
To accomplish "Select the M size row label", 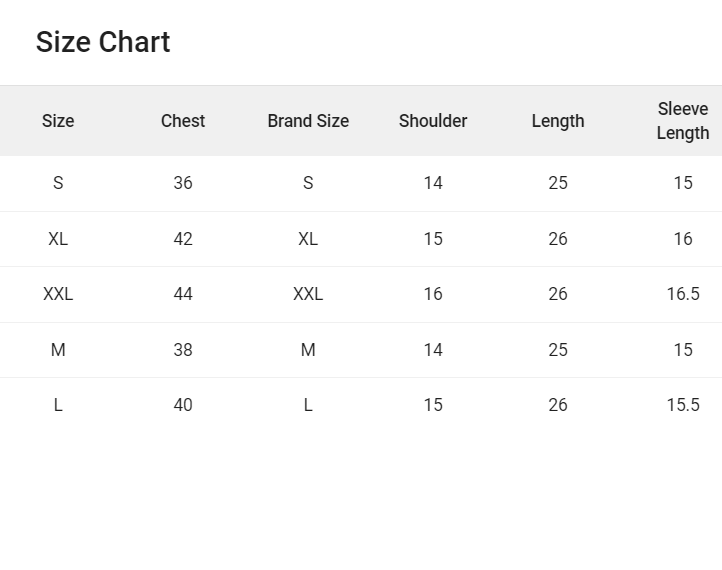I will 58,350.
